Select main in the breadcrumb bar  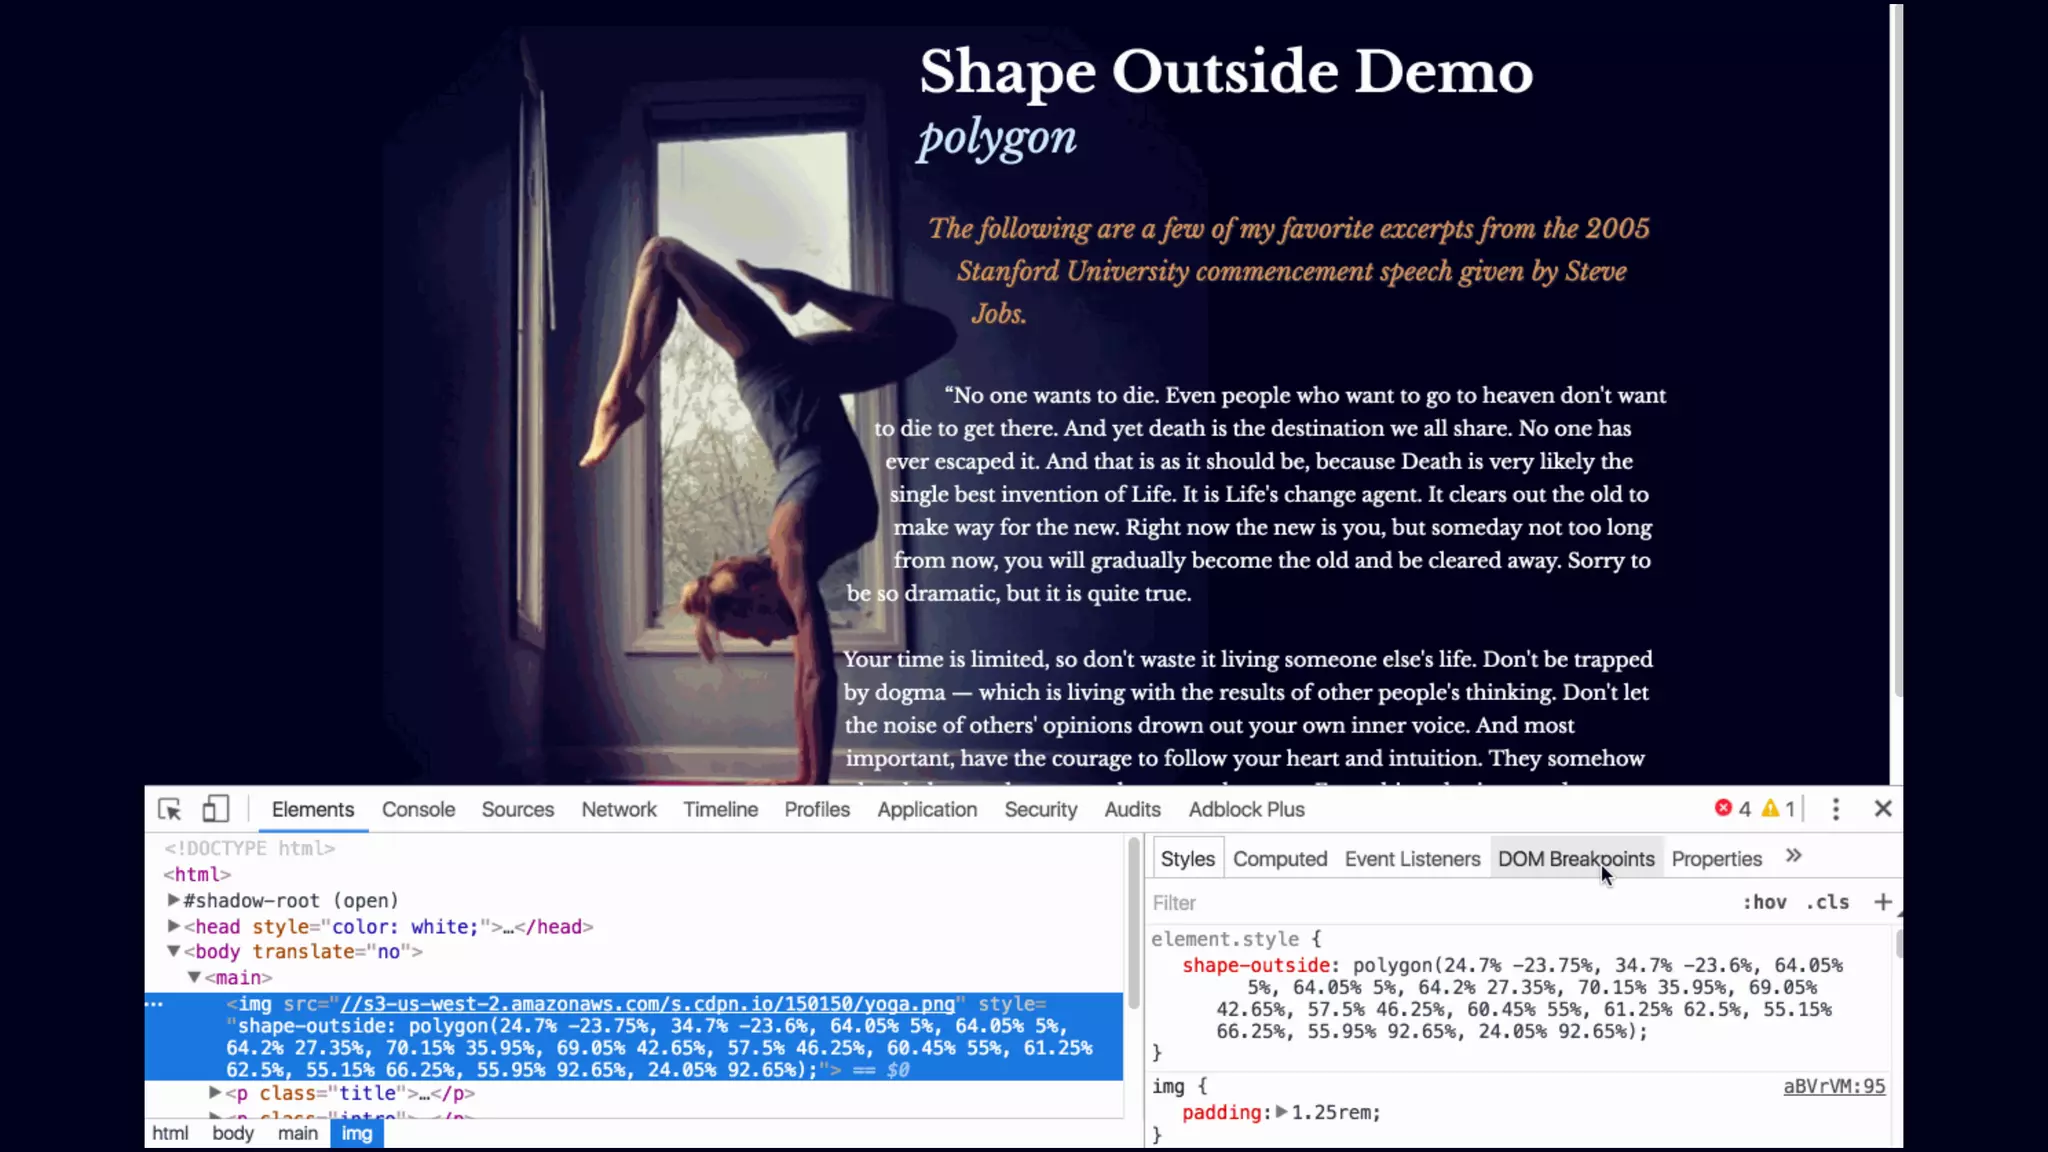tap(297, 1133)
